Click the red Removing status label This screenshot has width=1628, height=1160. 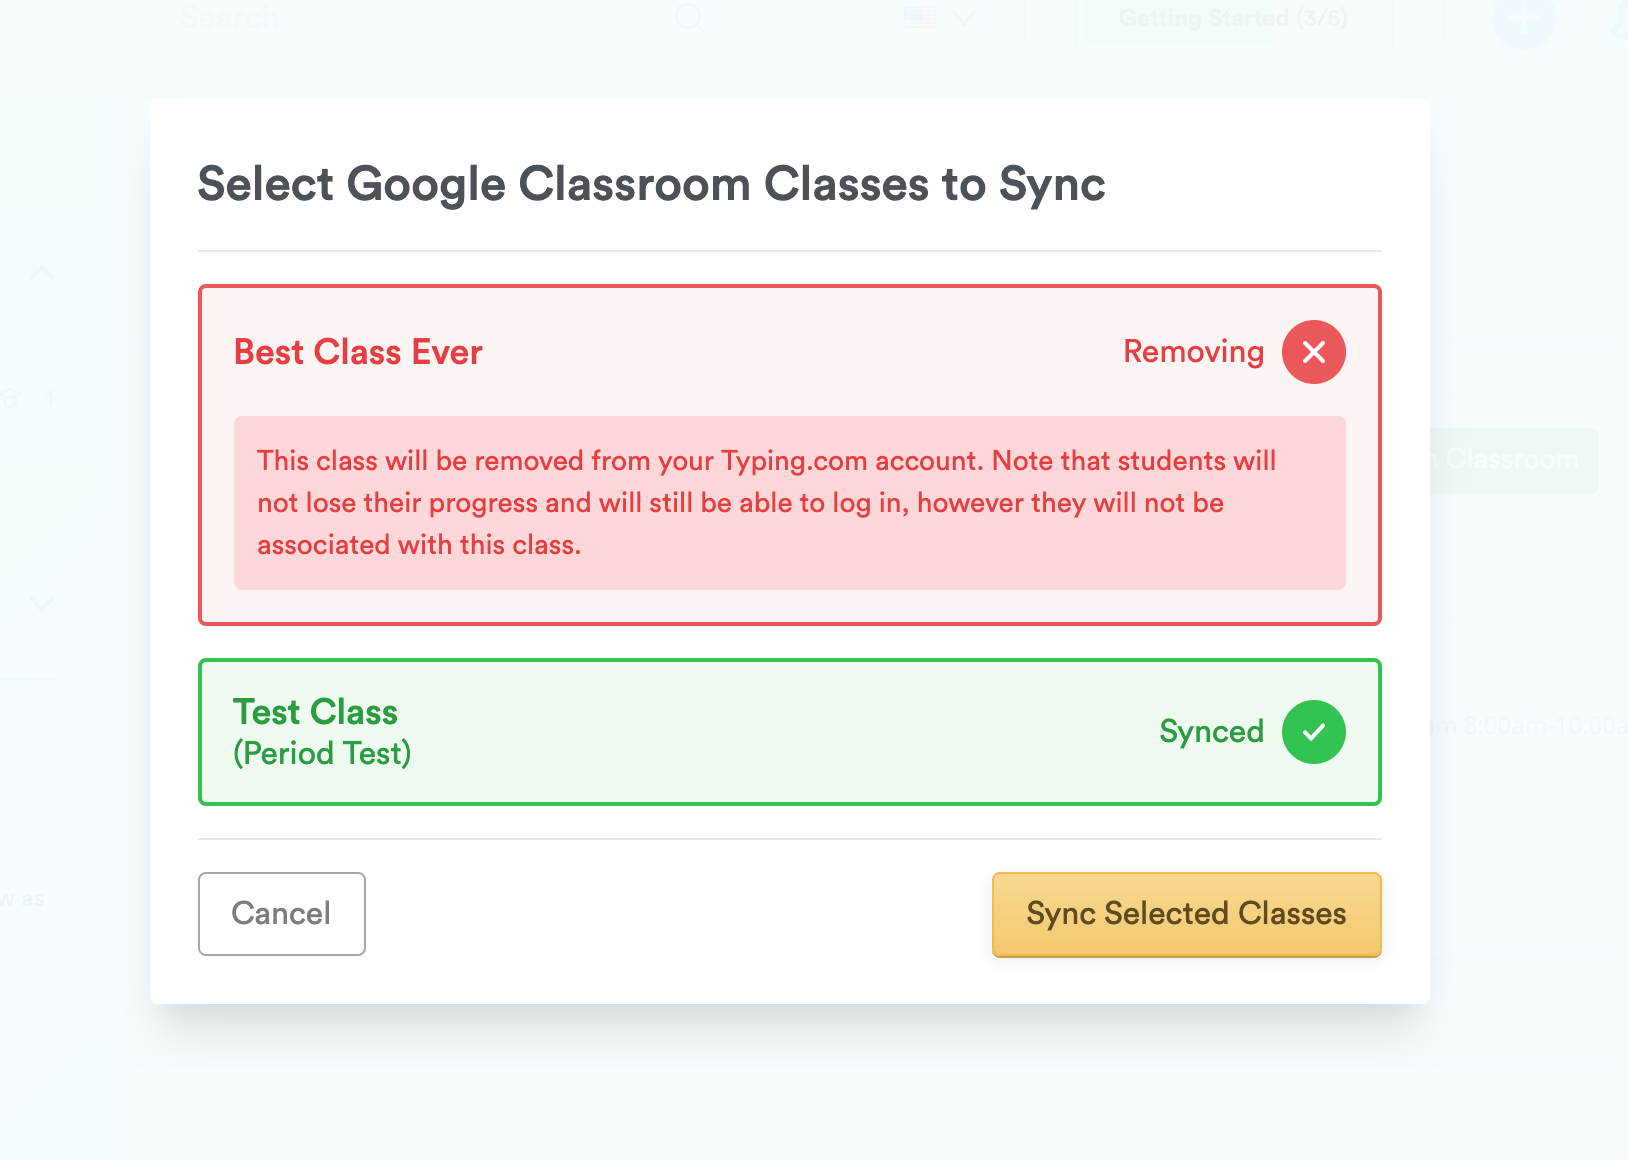(1193, 352)
